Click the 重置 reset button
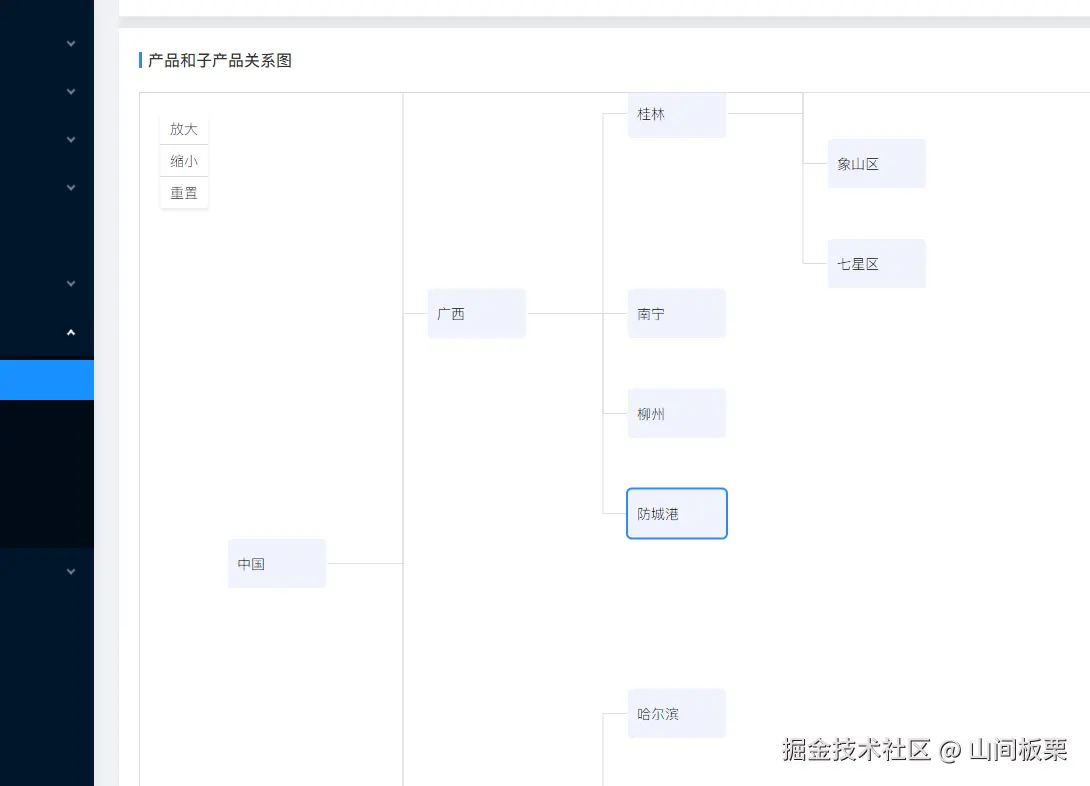1090x786 pixels. 183,192
